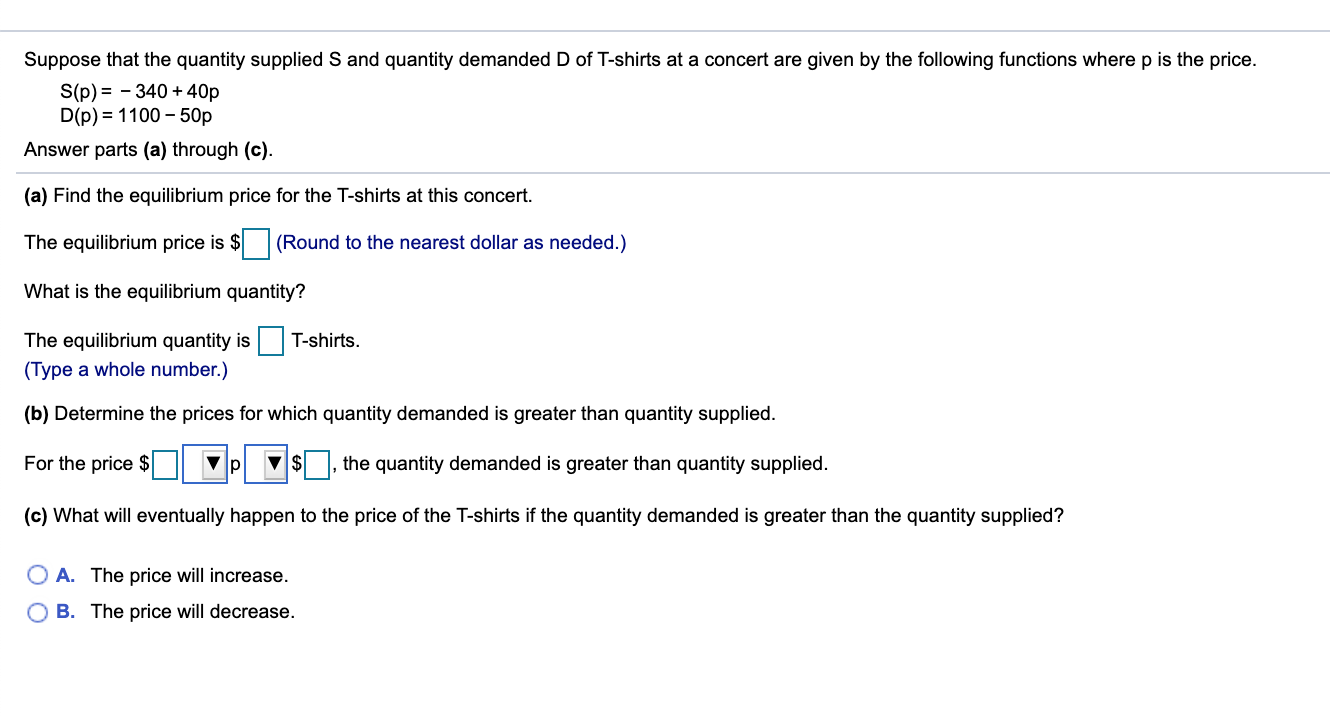Click the Type a whole number hint text
This screenshot has width=1330, height=718.
pos(124,369)
